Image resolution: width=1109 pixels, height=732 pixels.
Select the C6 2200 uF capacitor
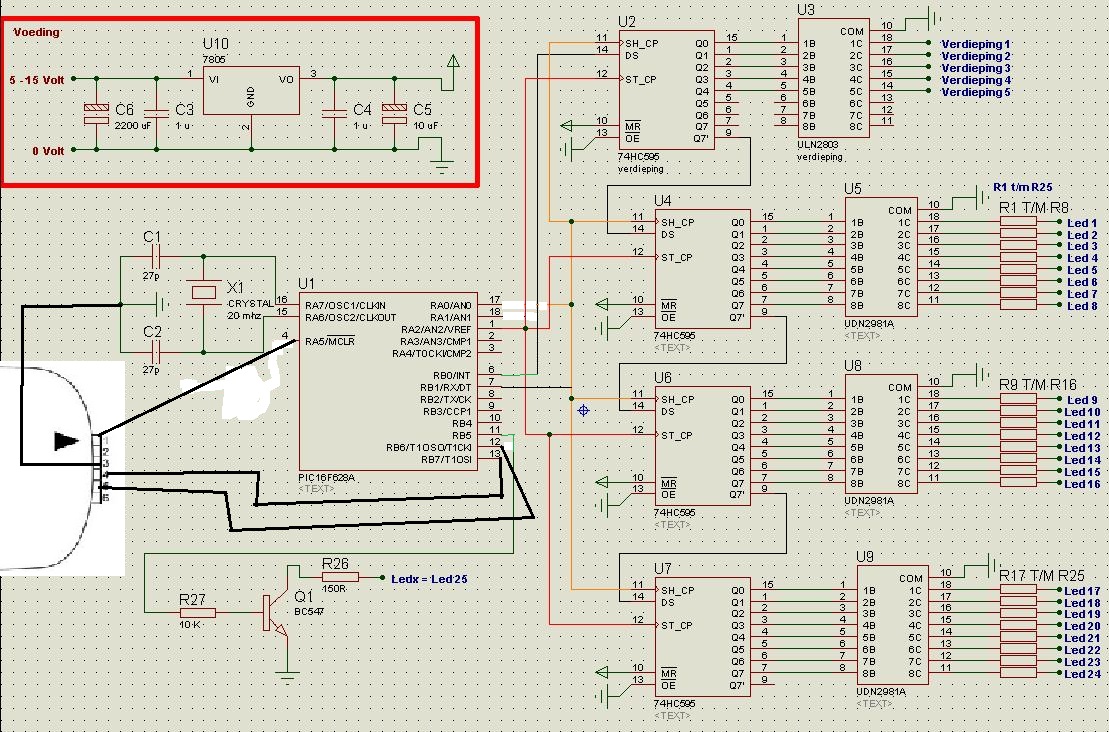click(96, 113)
